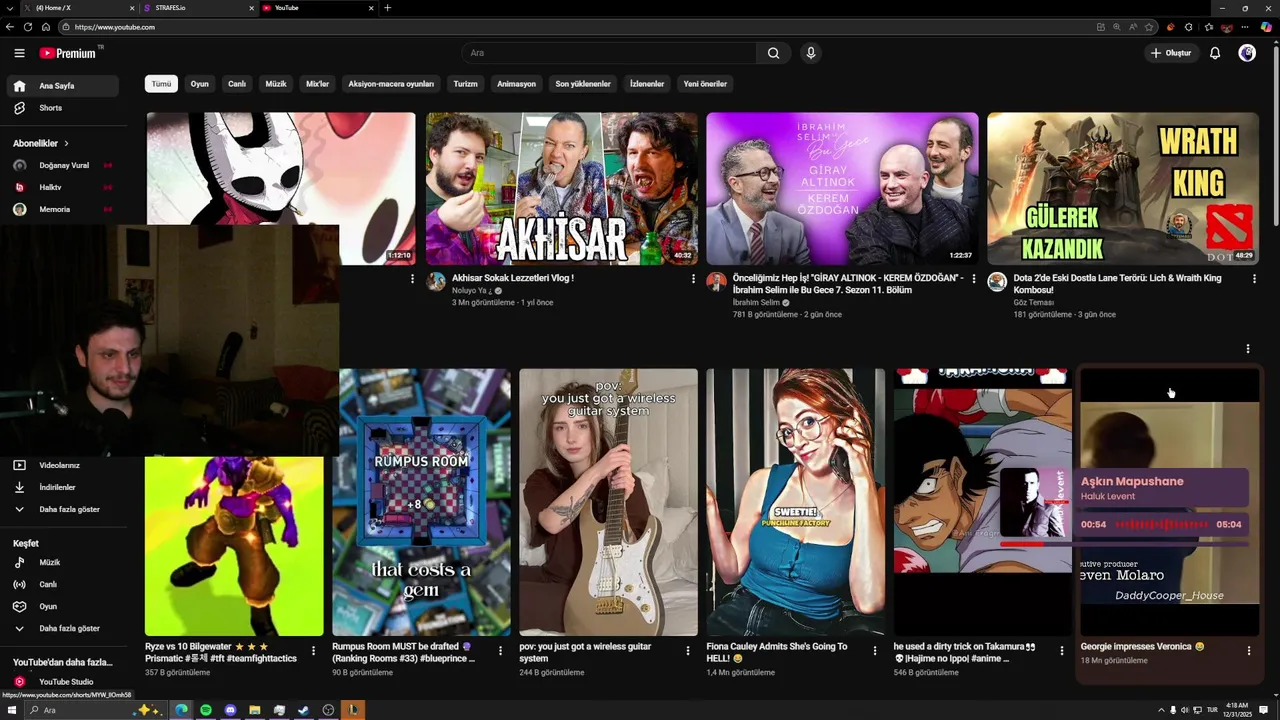
Task: Click the YouTube Premium logo
Action: 68,53
